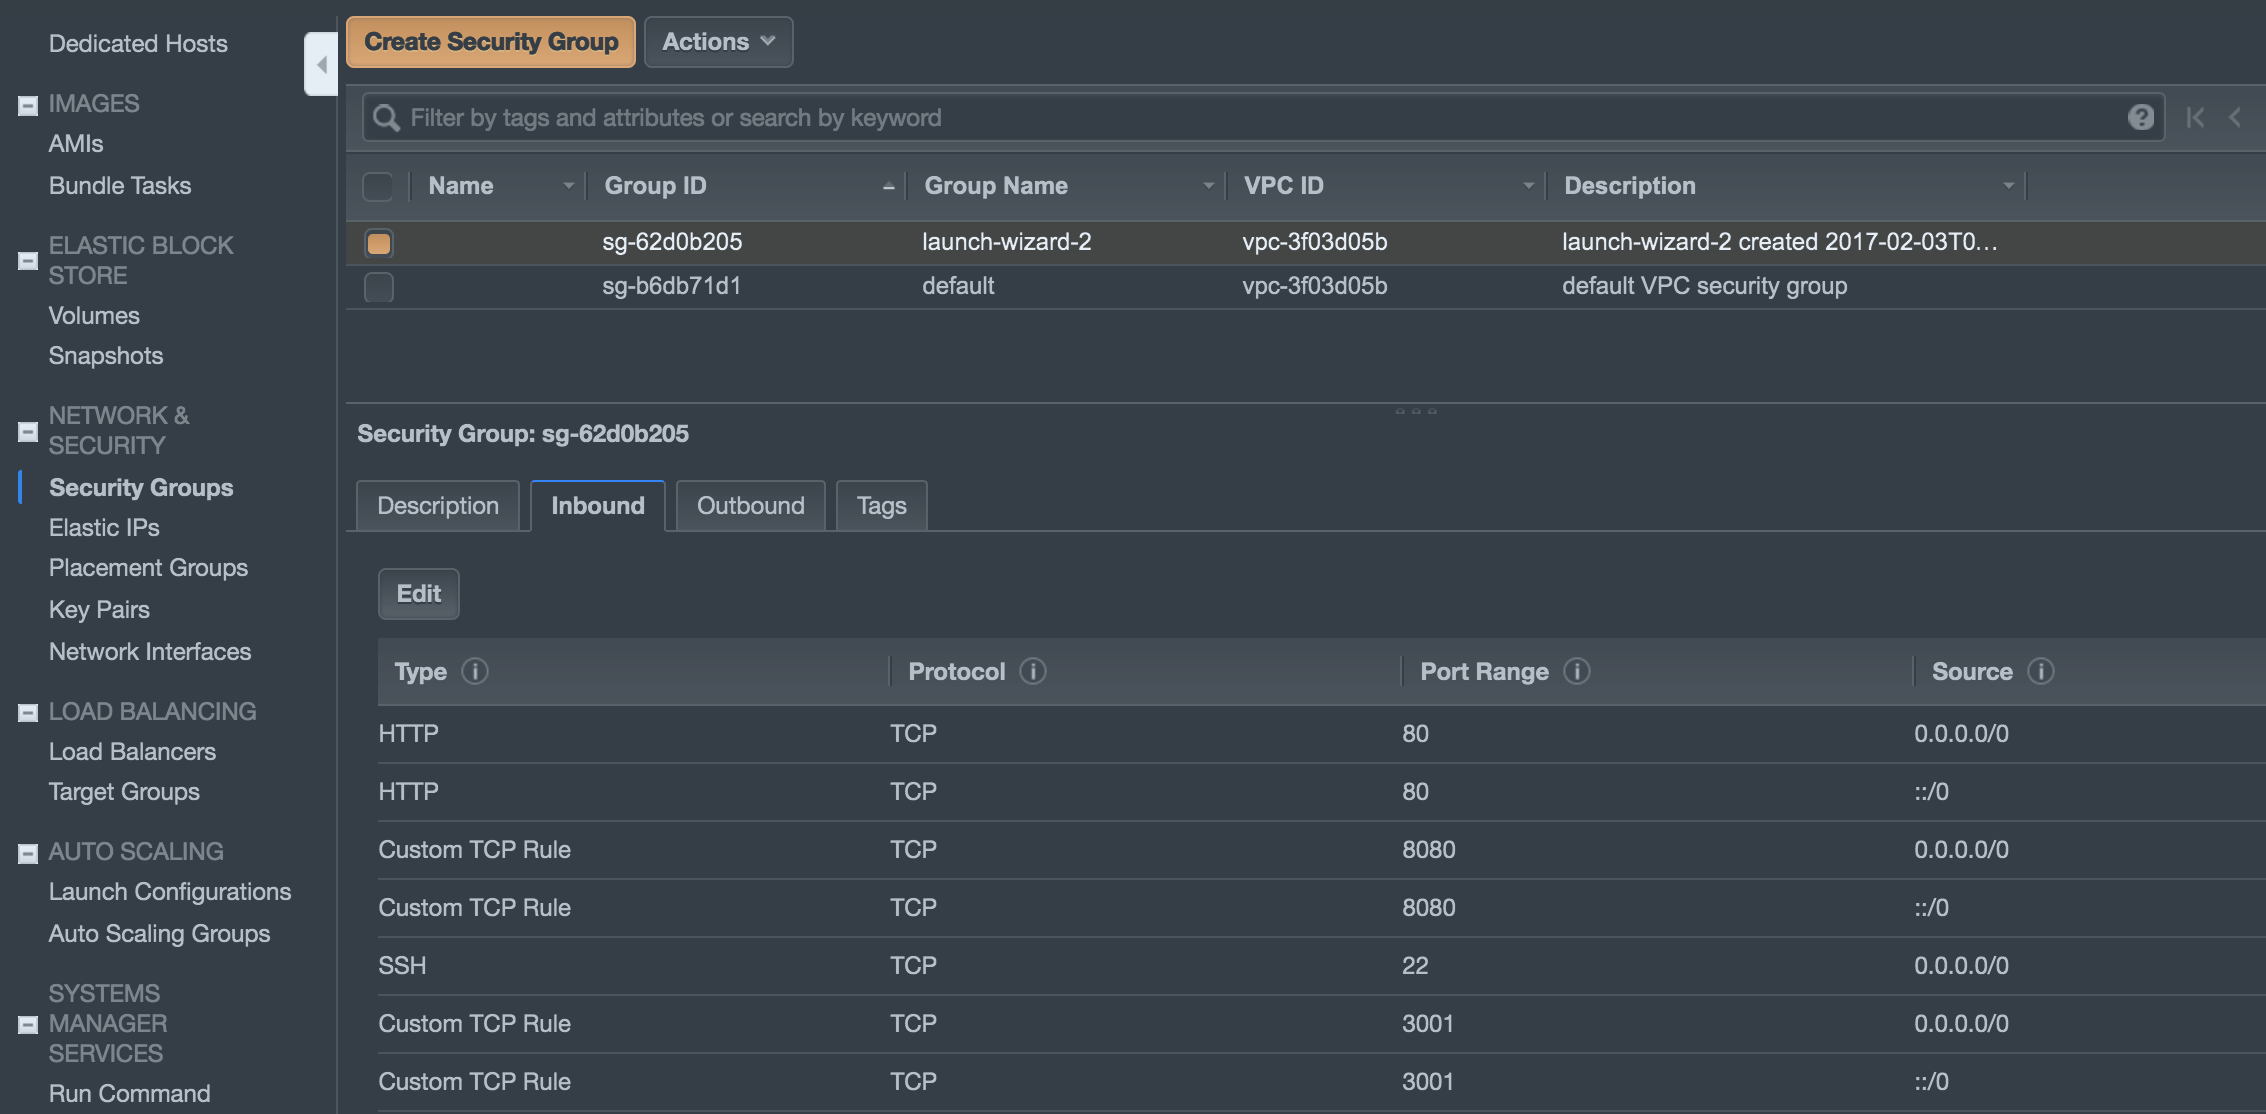This screenshot has width=2266, height=1114.
Task: Go to previous page pagination icon
Action: pyautogui.click(x=2235, y=118)
